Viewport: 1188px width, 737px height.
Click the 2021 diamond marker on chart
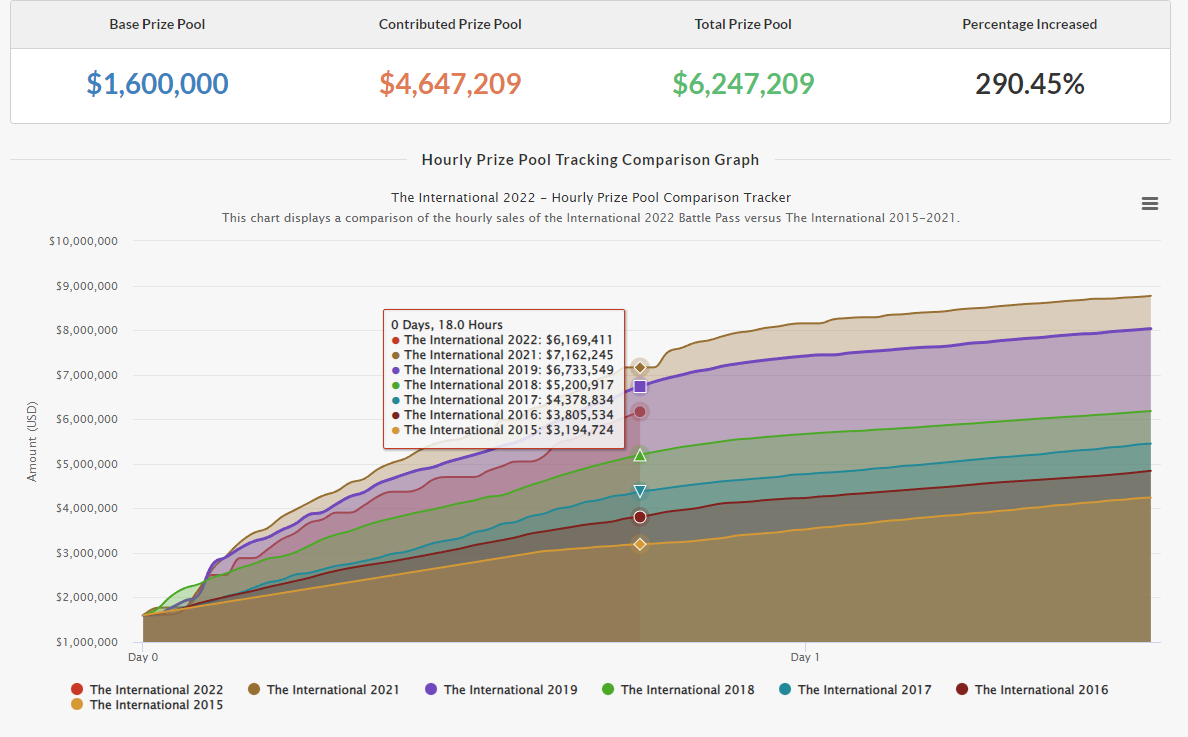640,367
